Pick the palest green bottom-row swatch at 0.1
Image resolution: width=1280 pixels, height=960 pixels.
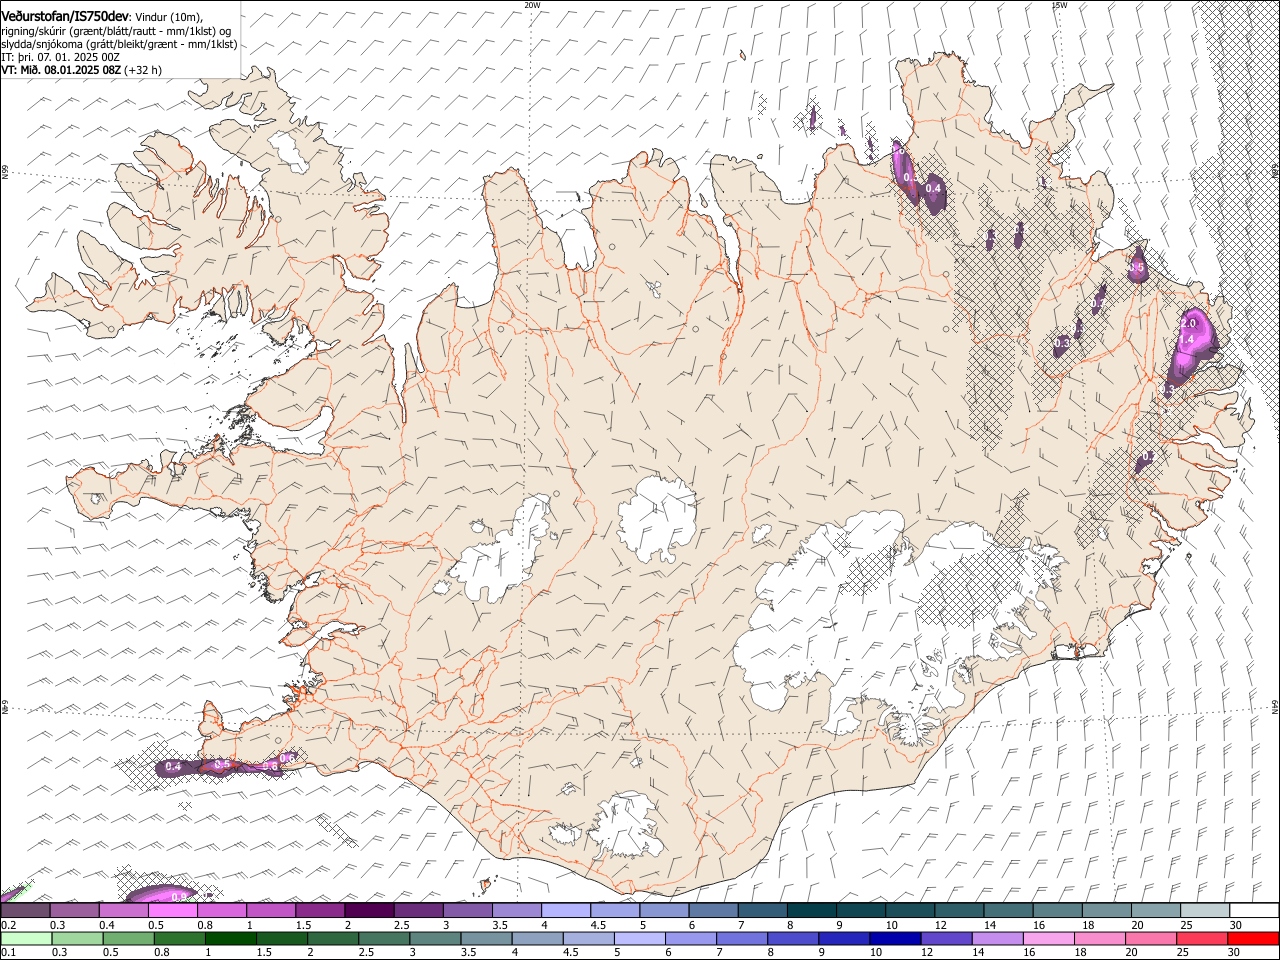26,939
